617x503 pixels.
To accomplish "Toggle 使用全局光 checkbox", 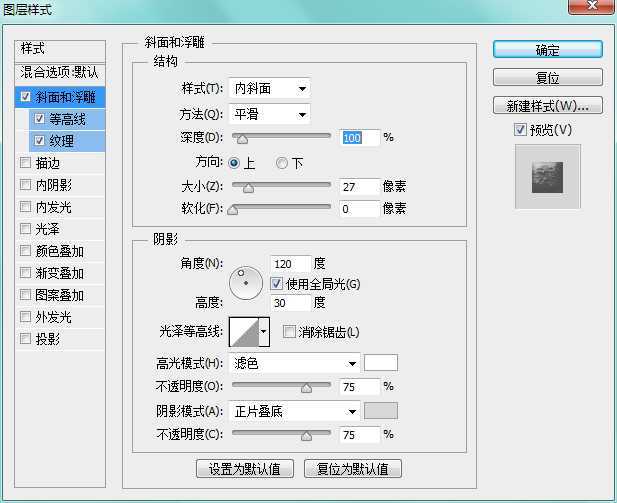I will pos(277,284).
